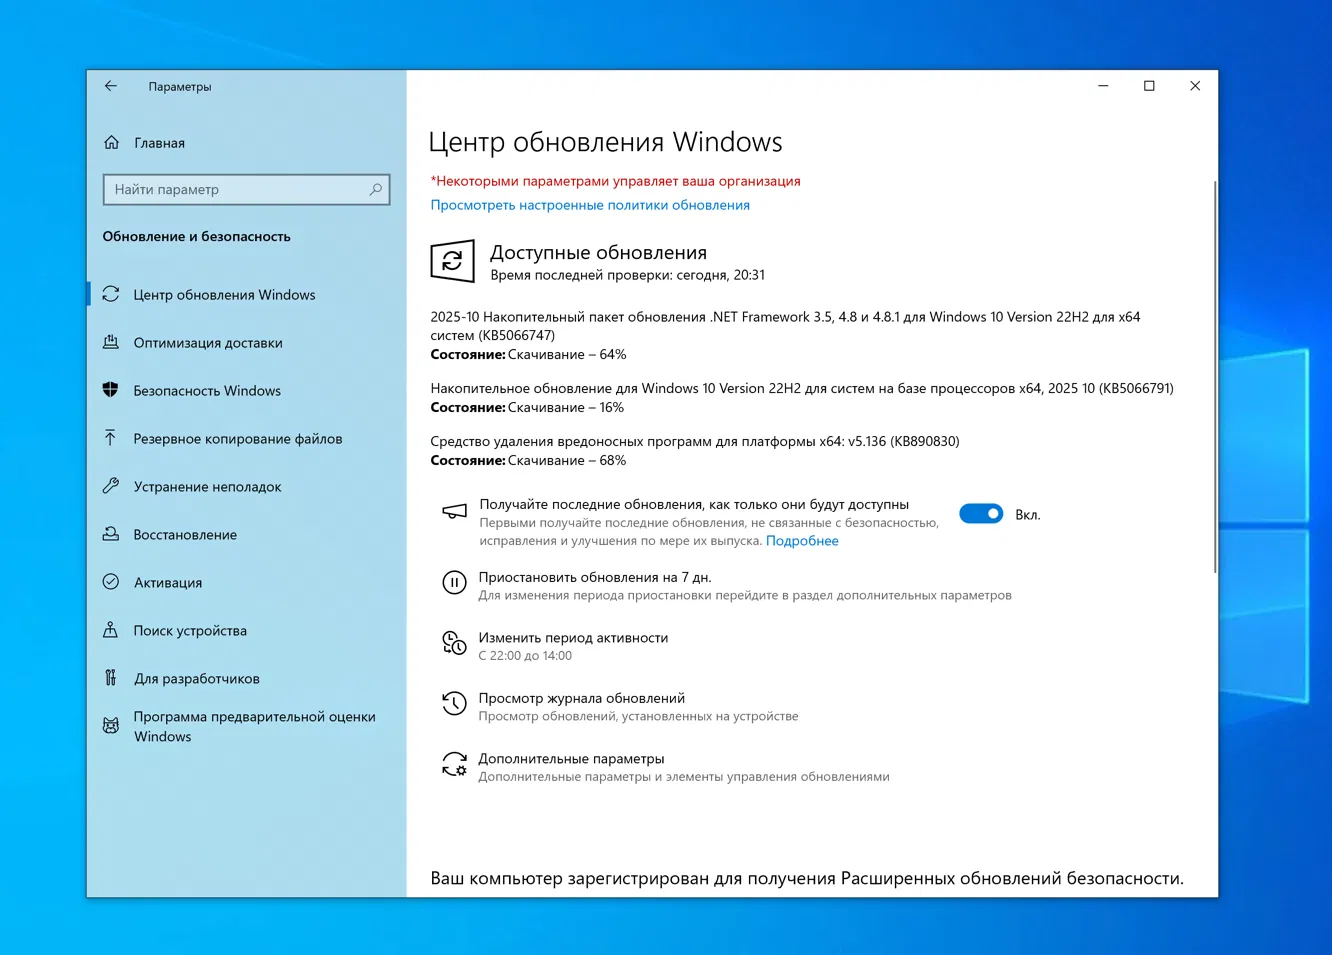Click the KB890830 malware removal tool text
The height and width of the screenshot is (955, 1332).
[x=695, y=441]
